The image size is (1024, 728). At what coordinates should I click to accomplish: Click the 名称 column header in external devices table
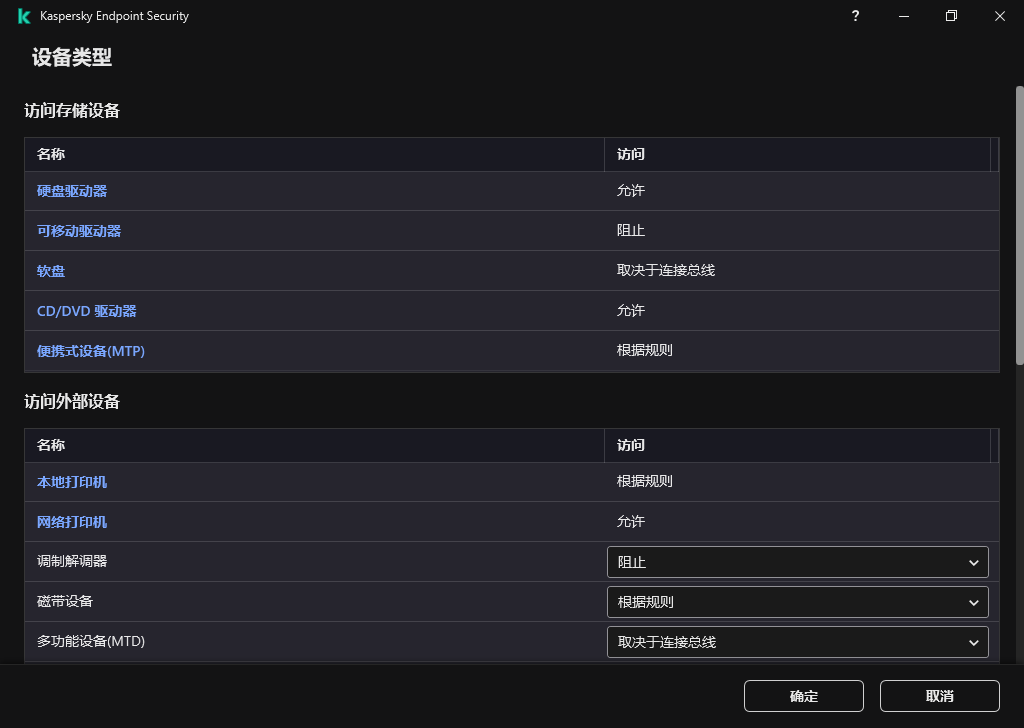point(51,445)
